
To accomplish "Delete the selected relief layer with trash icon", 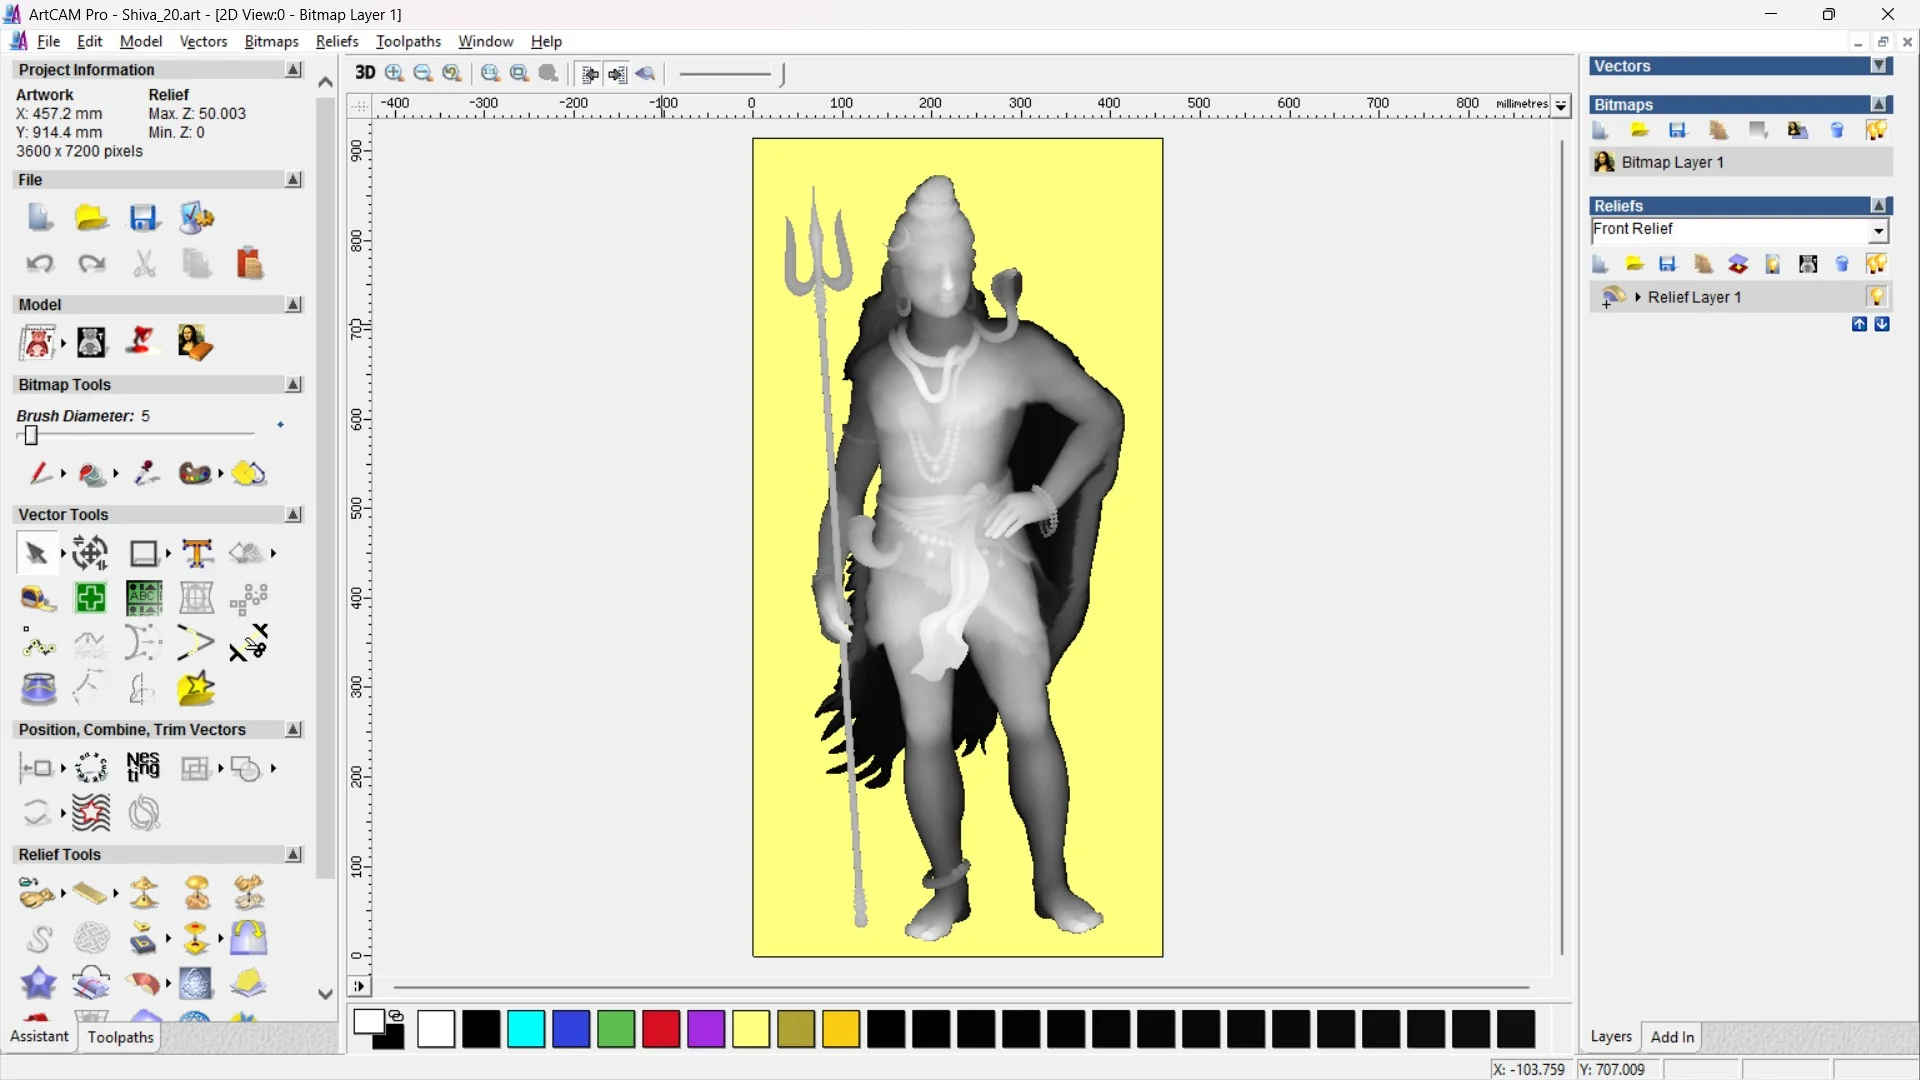I will click(x=1842, y=263).
